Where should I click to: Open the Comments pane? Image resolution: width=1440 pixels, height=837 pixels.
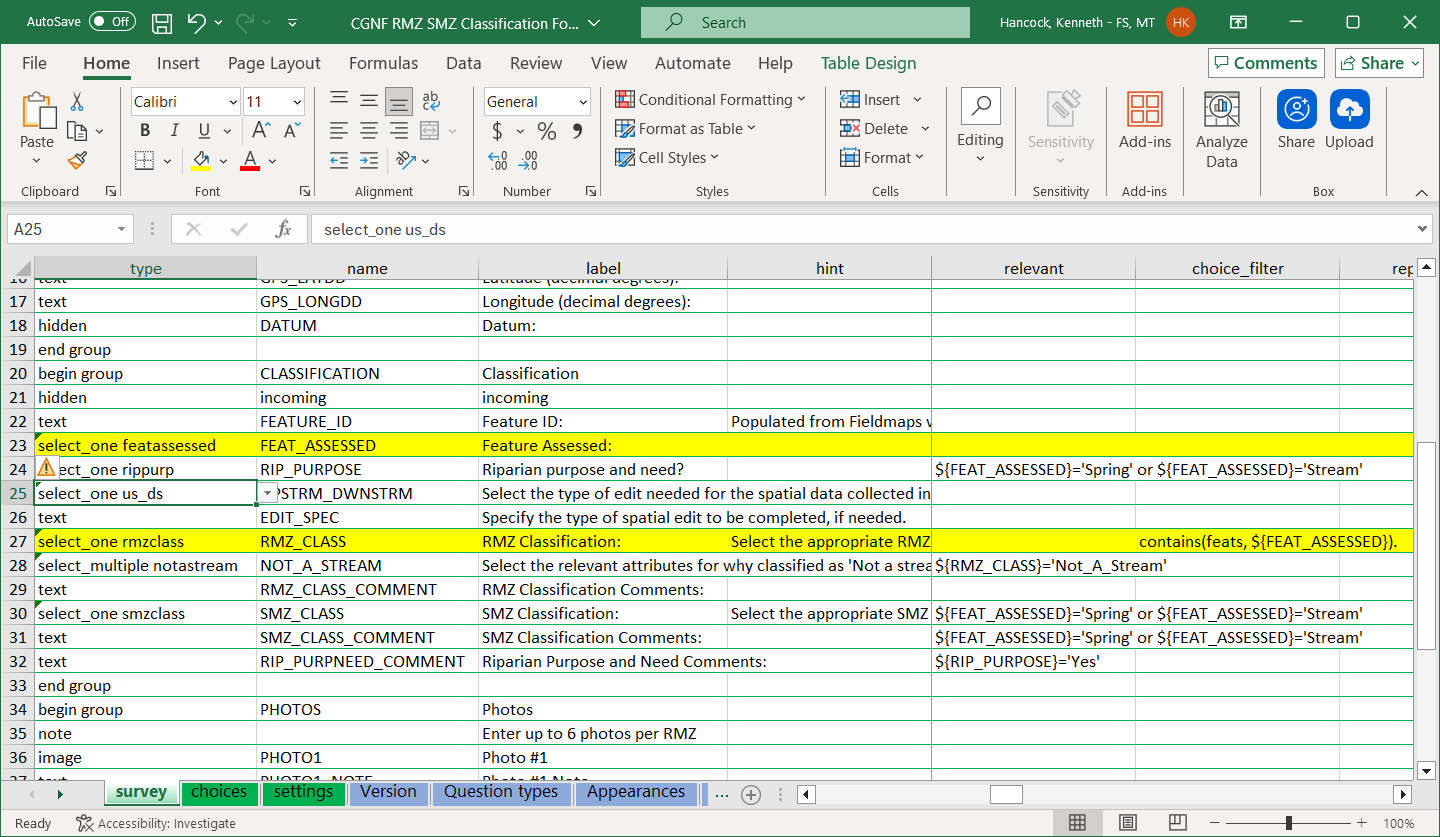pyautogui.click(x=1265, y=62)
